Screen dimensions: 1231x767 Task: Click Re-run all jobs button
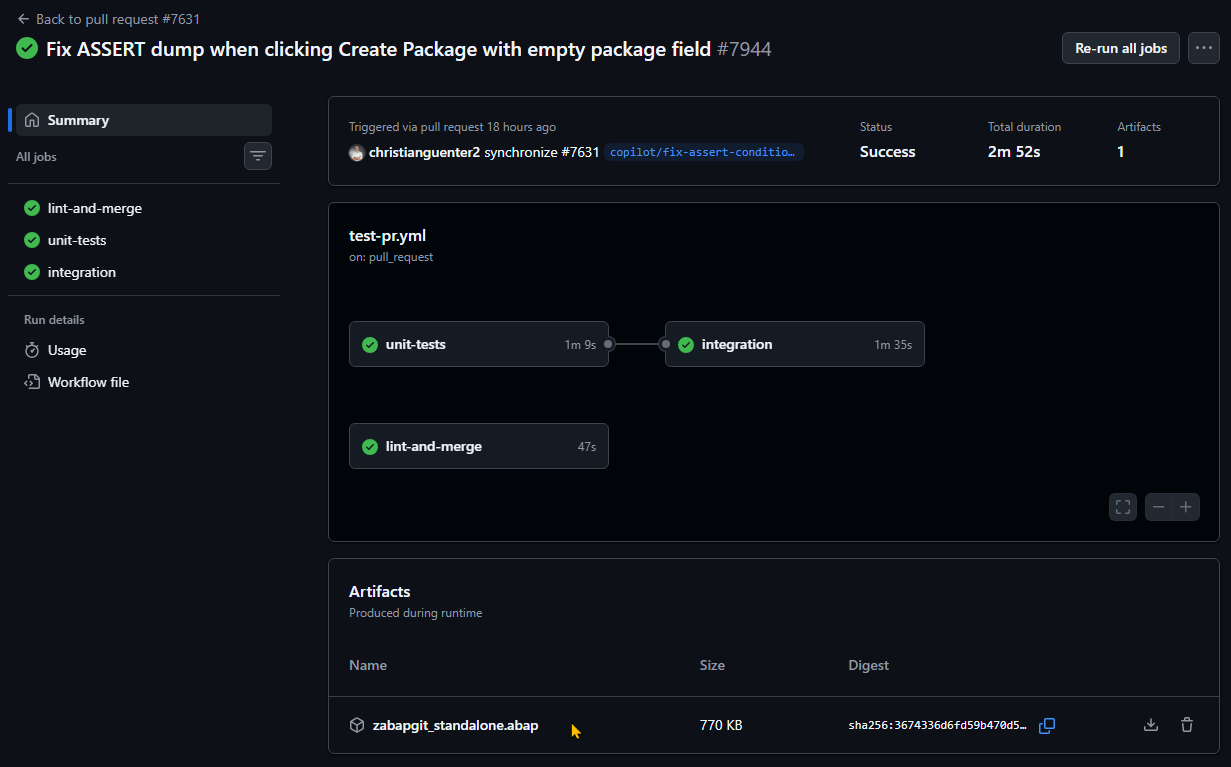pos(1121,48)
